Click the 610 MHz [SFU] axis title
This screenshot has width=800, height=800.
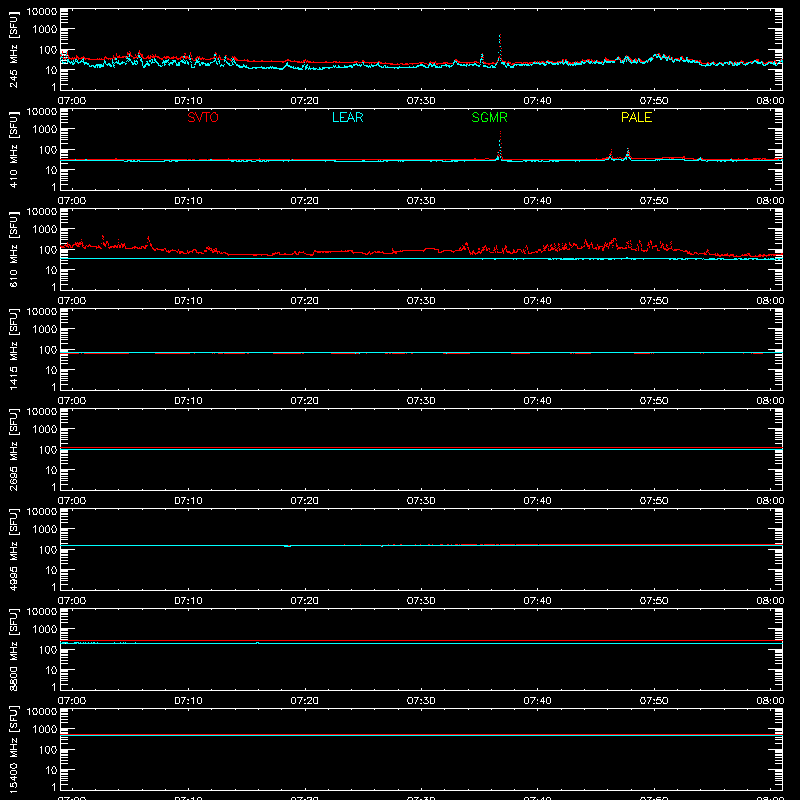point(13,249)
